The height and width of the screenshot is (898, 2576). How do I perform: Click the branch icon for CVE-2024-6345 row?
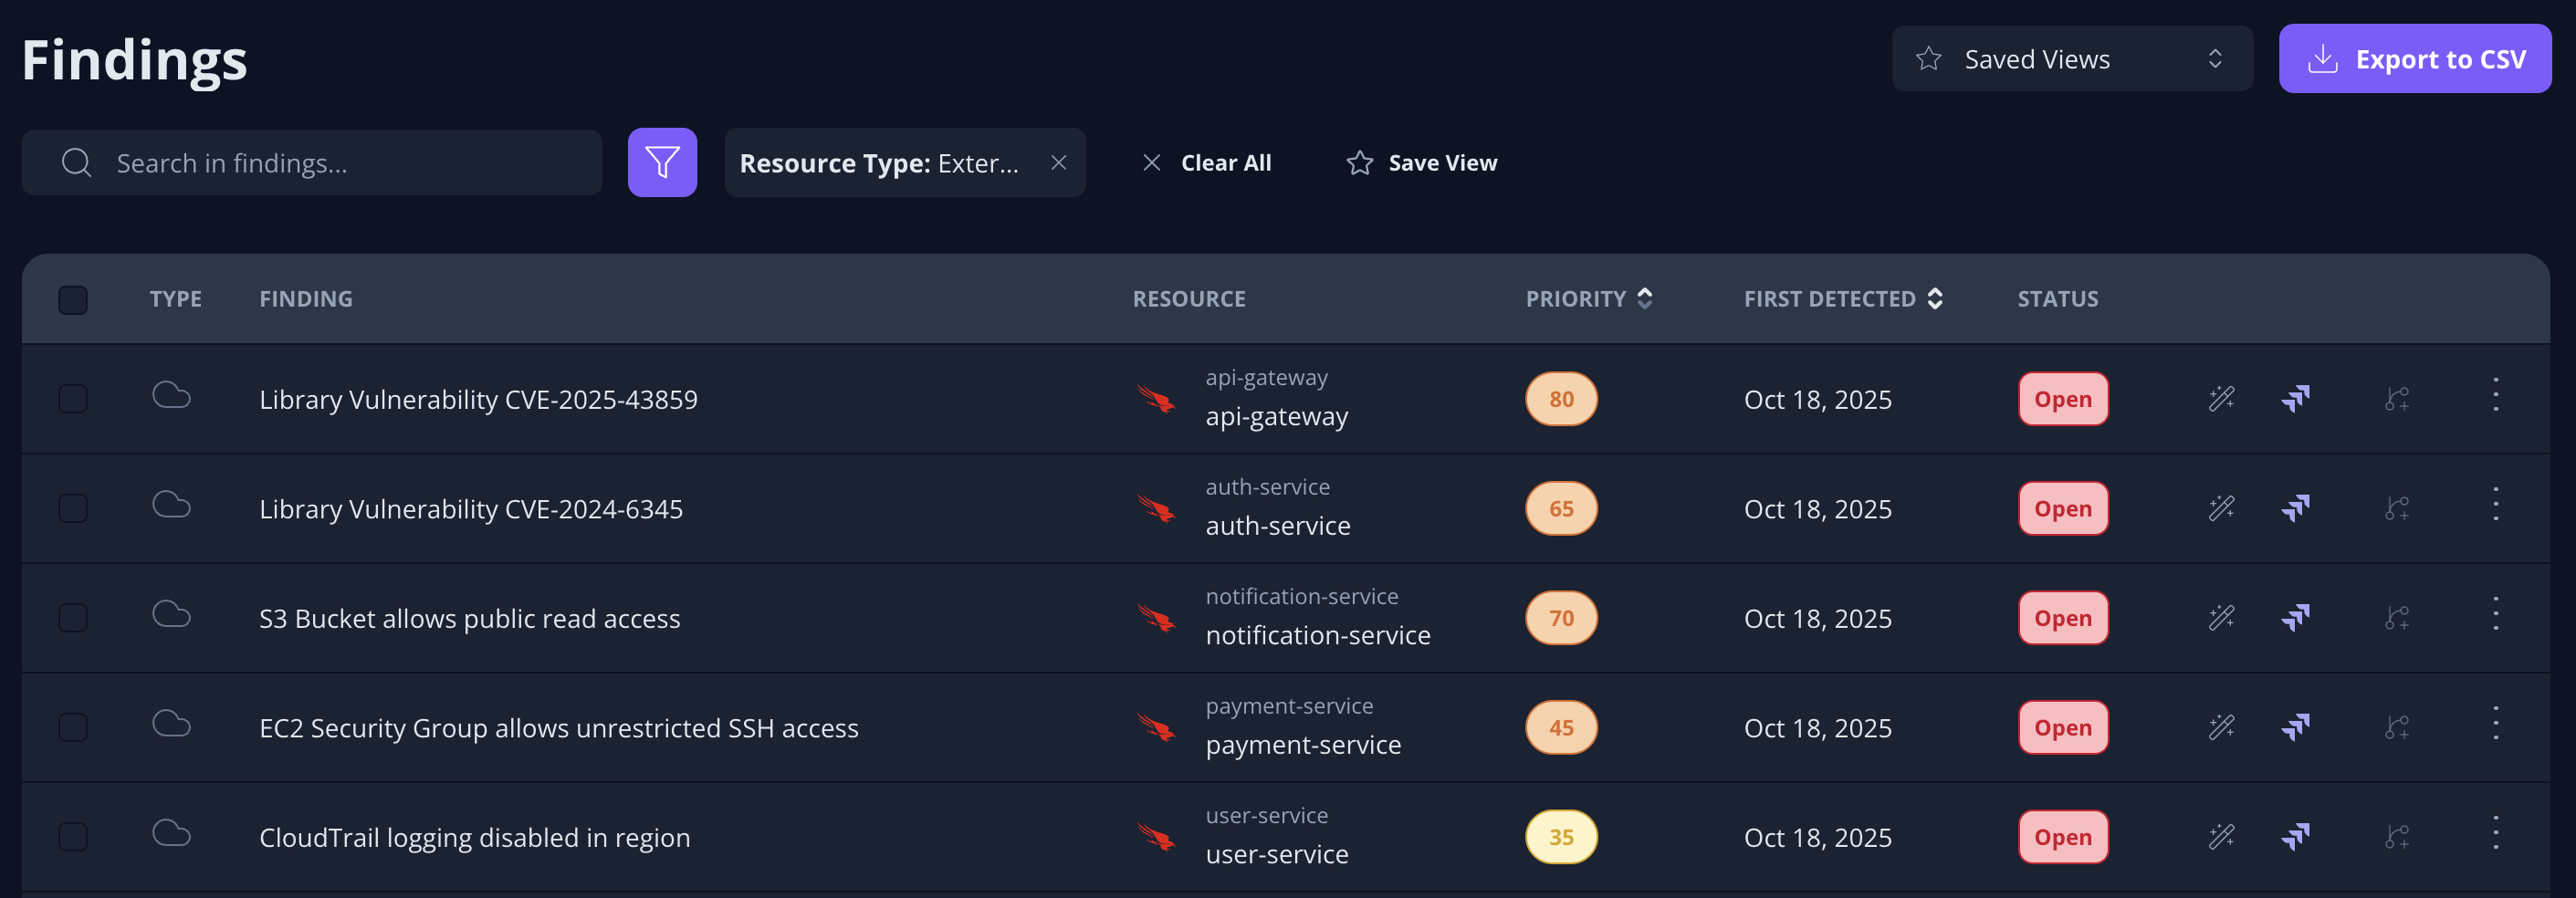(x=2397, y=508)
